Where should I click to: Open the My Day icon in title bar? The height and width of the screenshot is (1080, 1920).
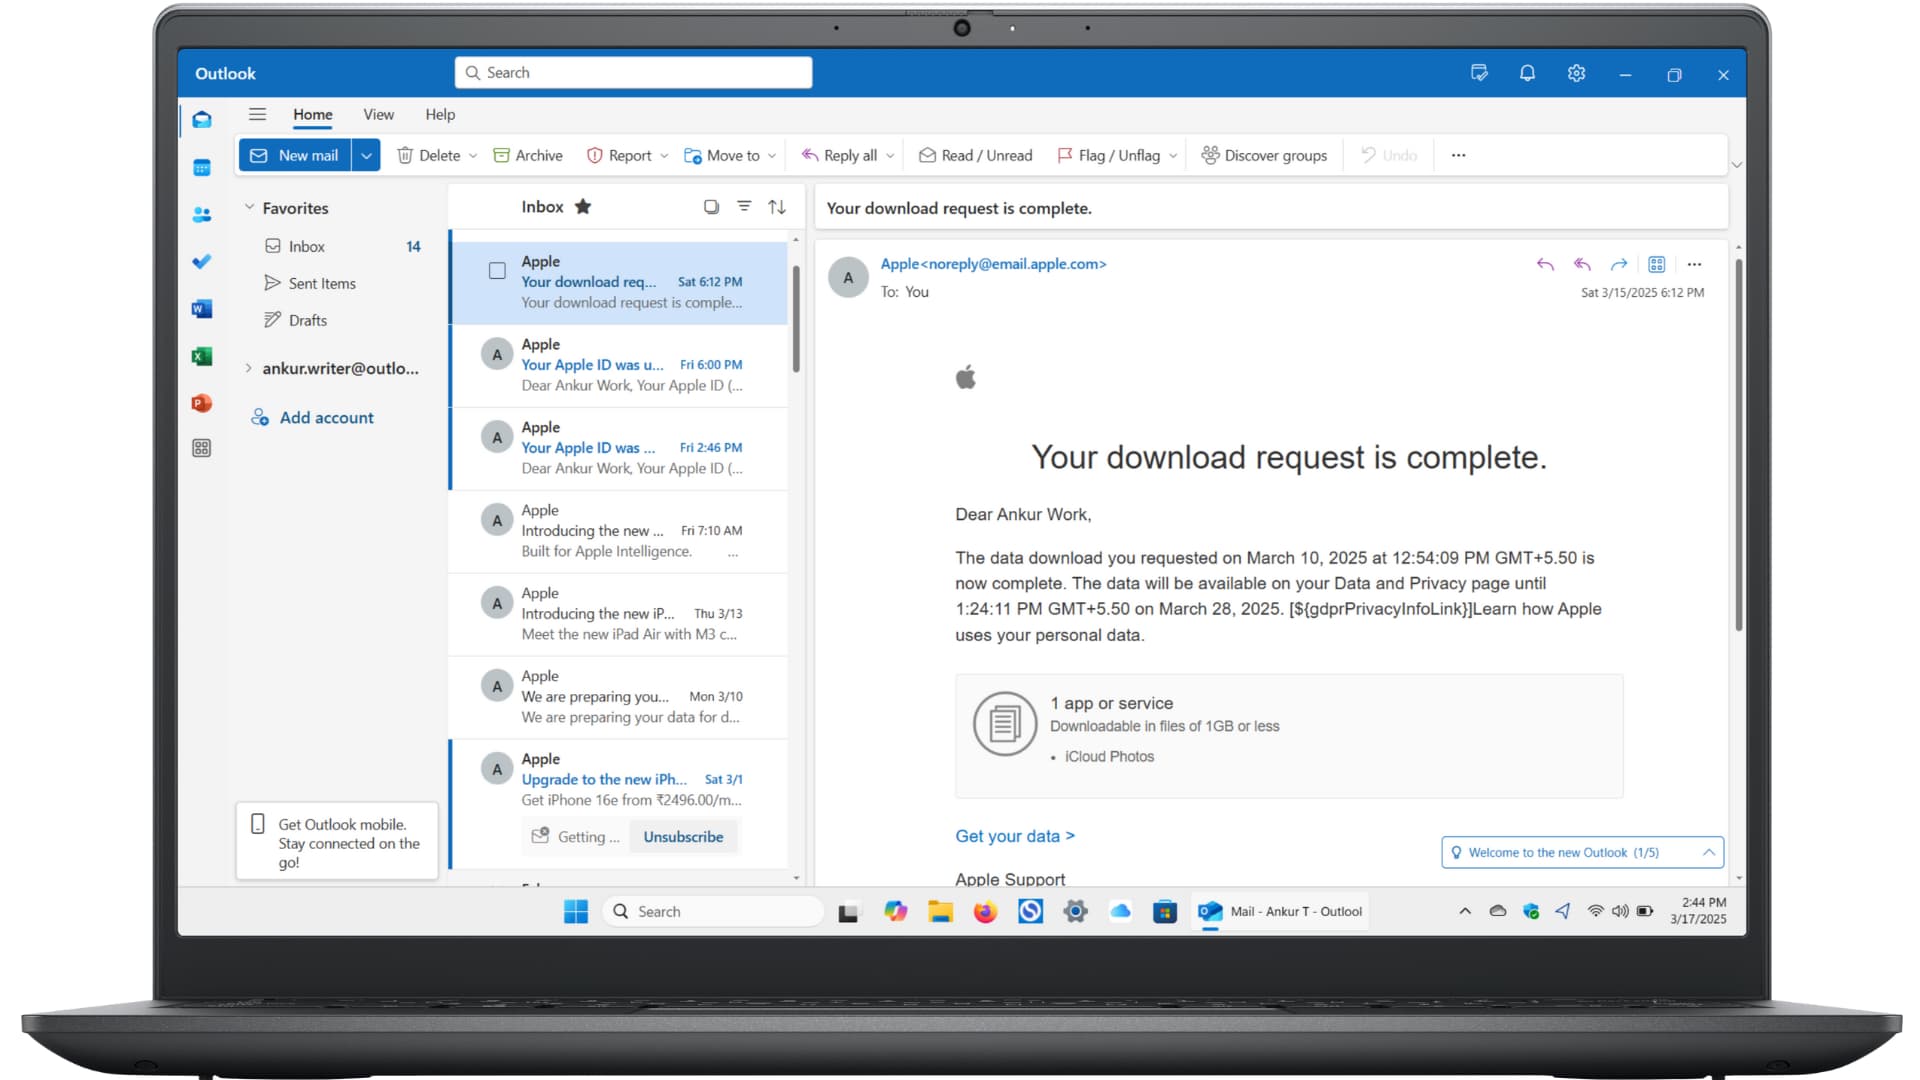1479,73
